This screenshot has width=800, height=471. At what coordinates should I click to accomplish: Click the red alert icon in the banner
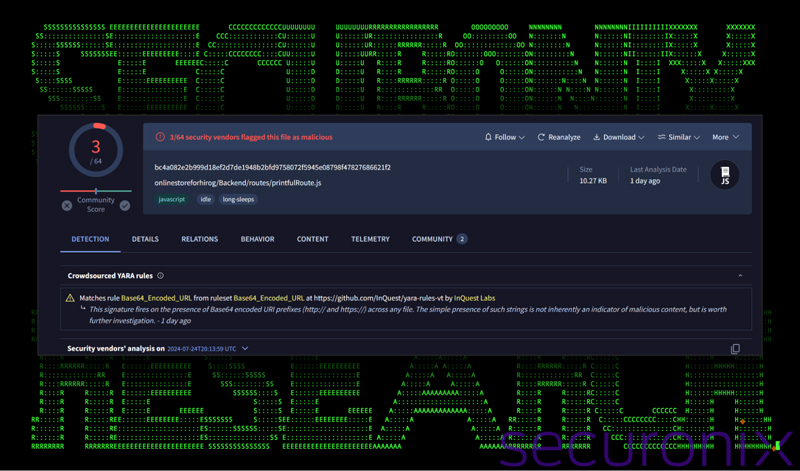160,137
